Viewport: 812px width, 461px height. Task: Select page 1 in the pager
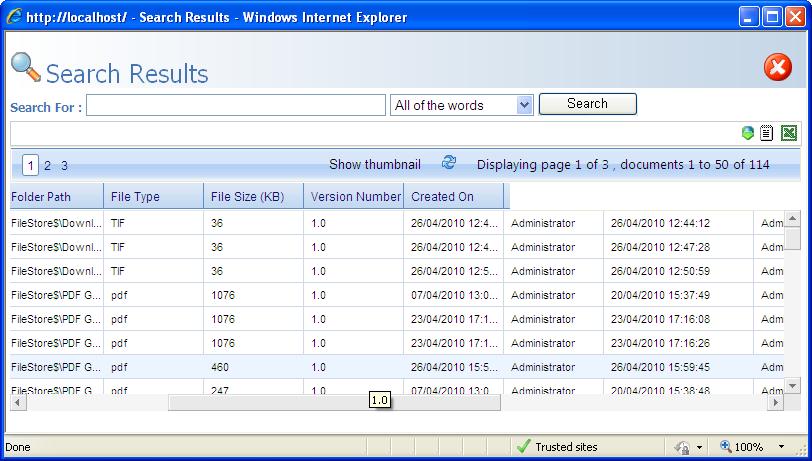click(31, 166)
